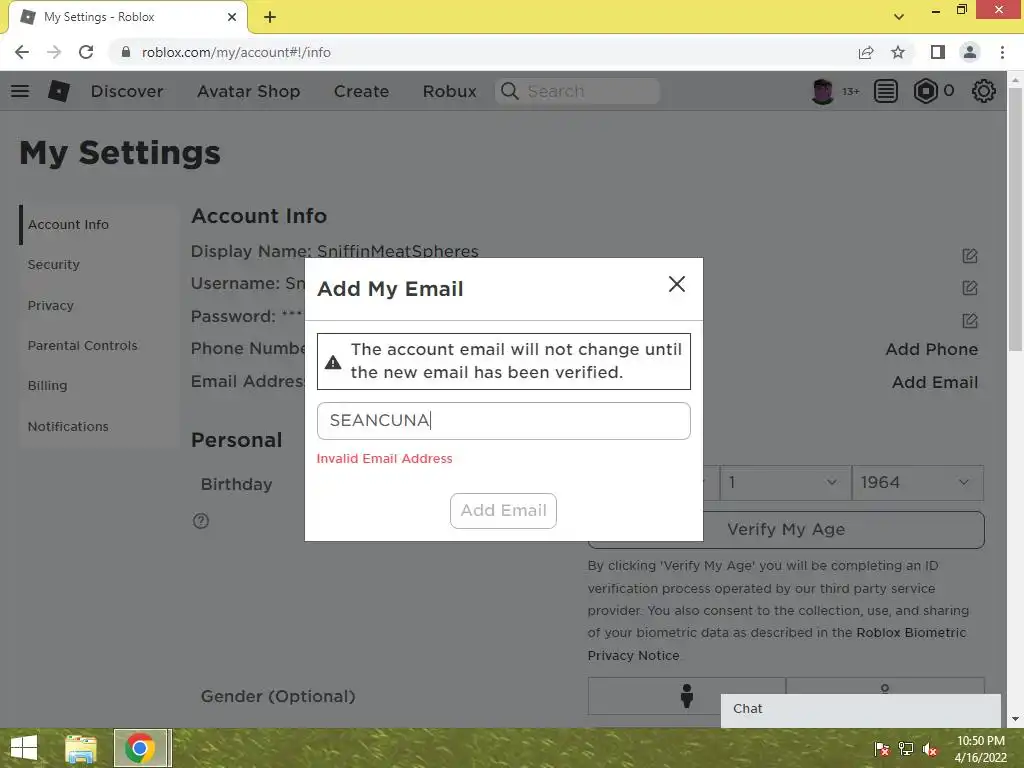Click the network tray icon
The width and height of the screenshot is (1024, 768).
click(x=906, y=748)
